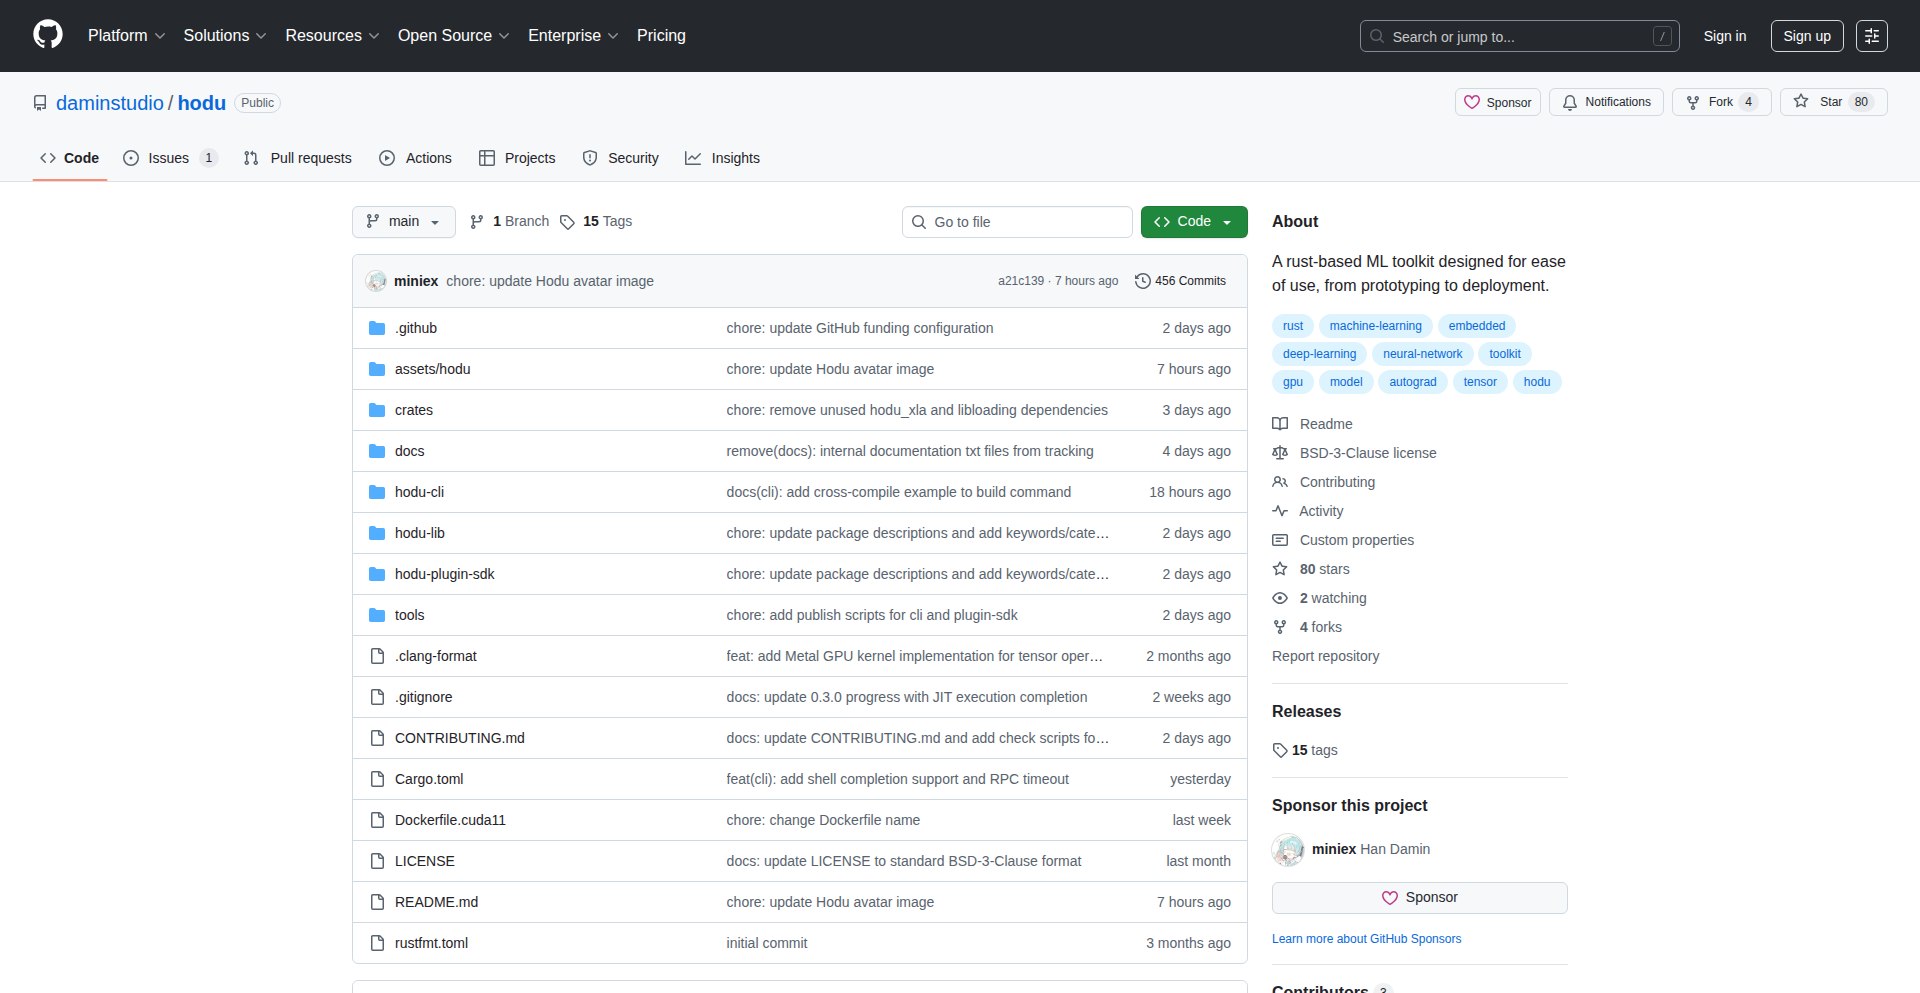Click the Sign up button

(1806, 35)
